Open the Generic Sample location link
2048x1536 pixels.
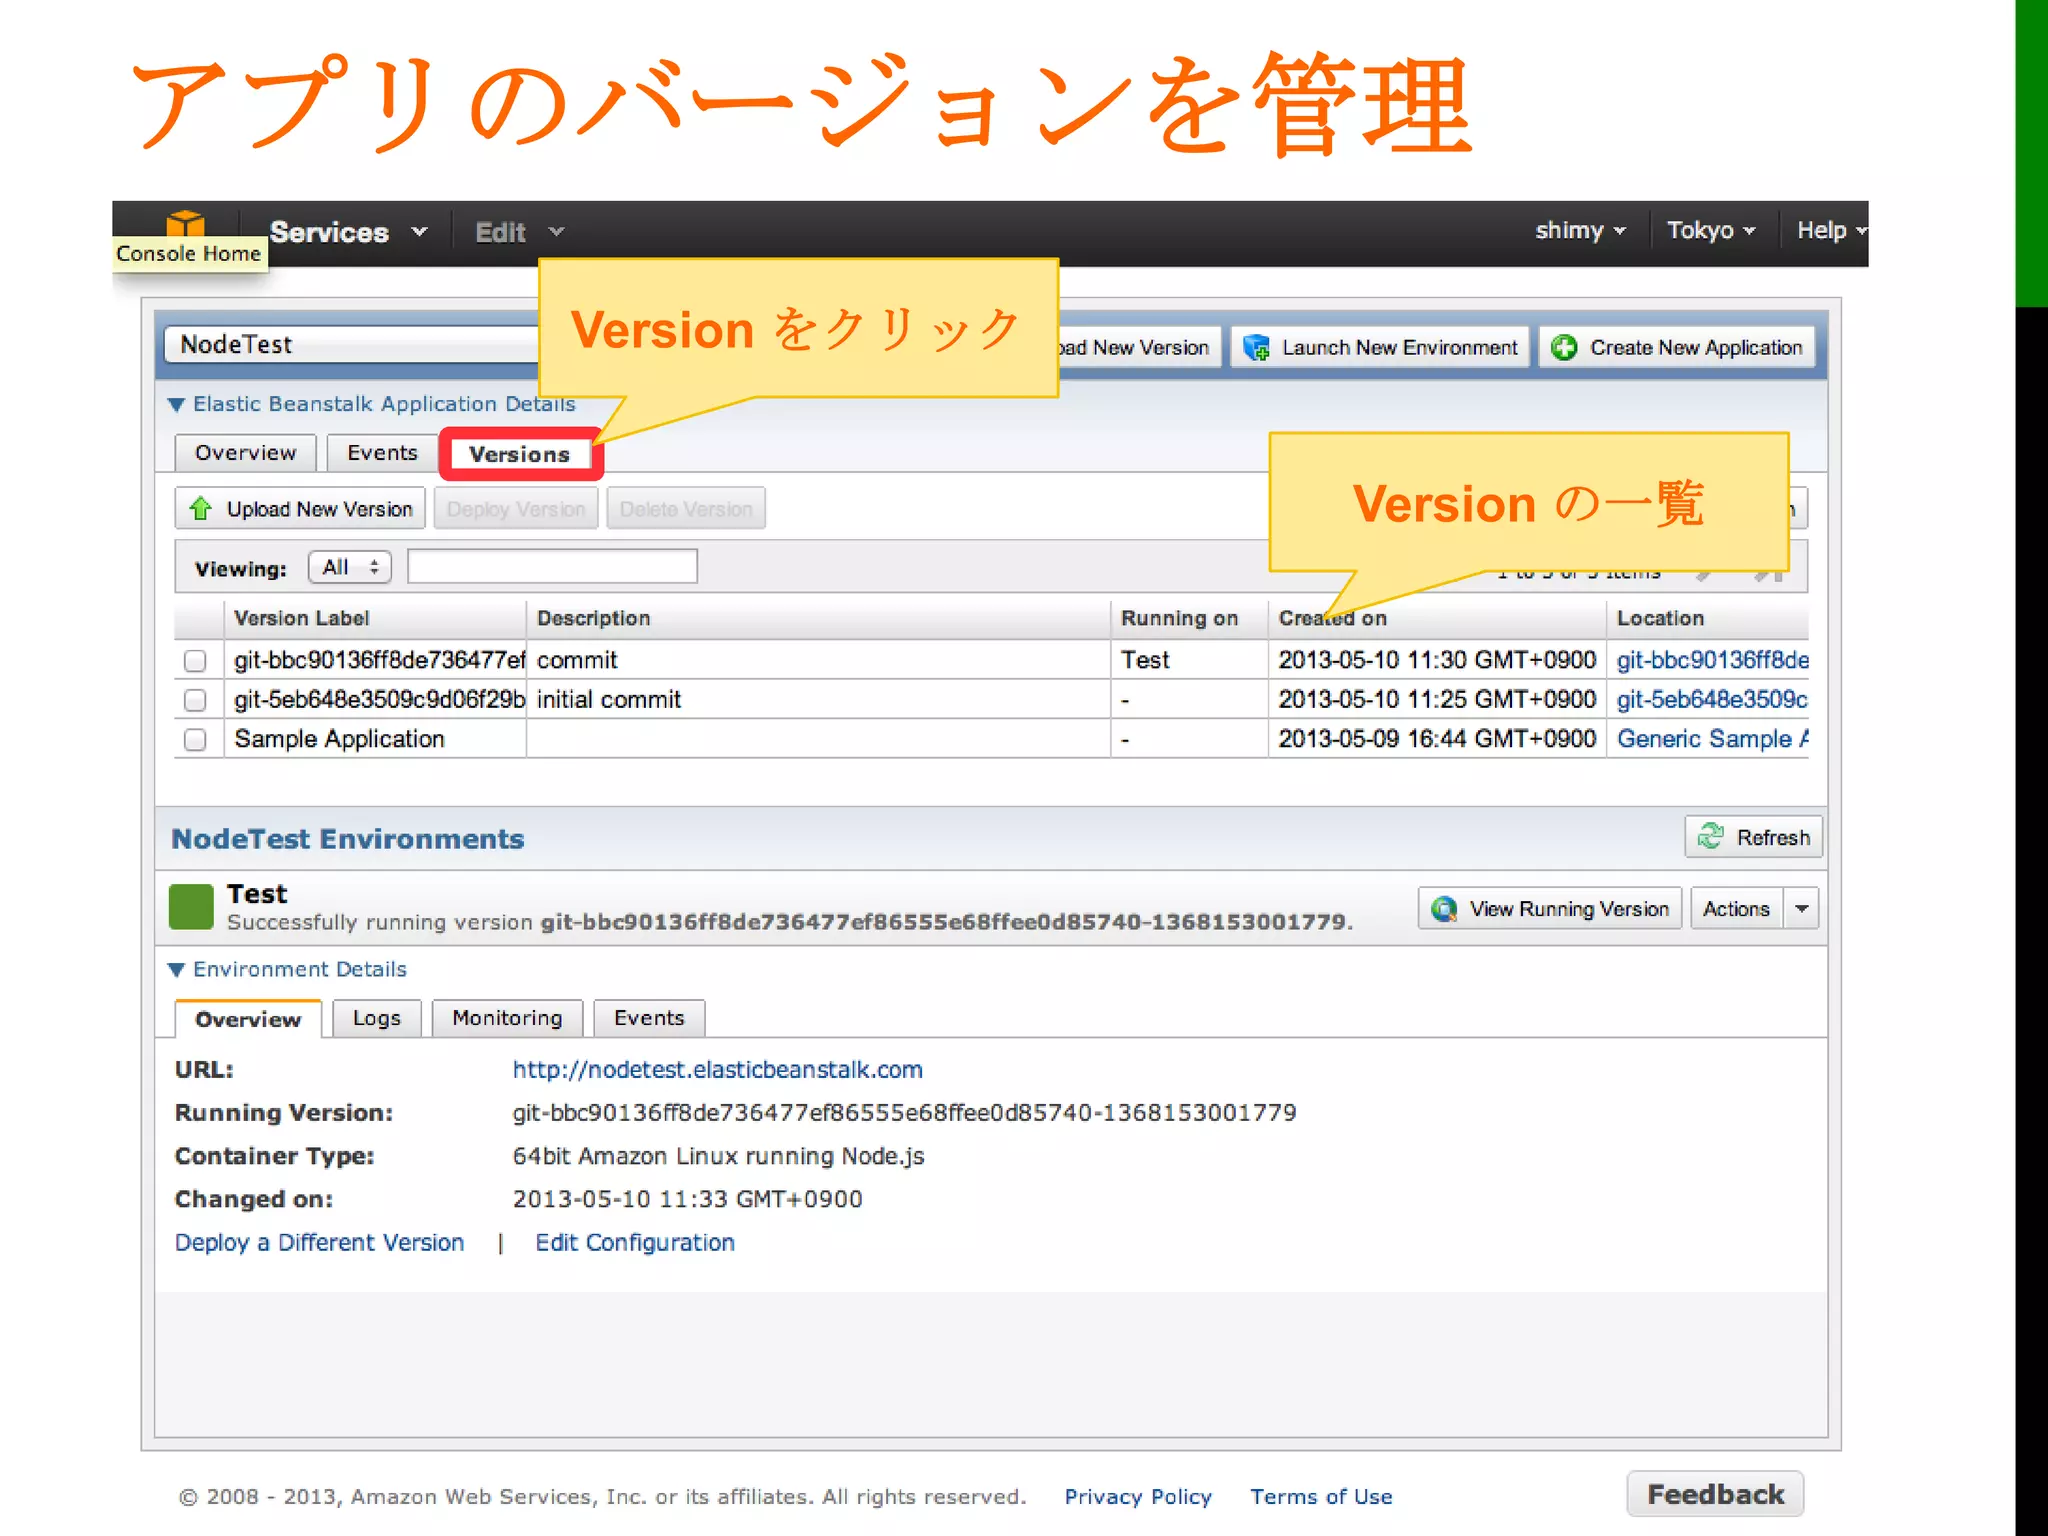[x=1713, y=738]
